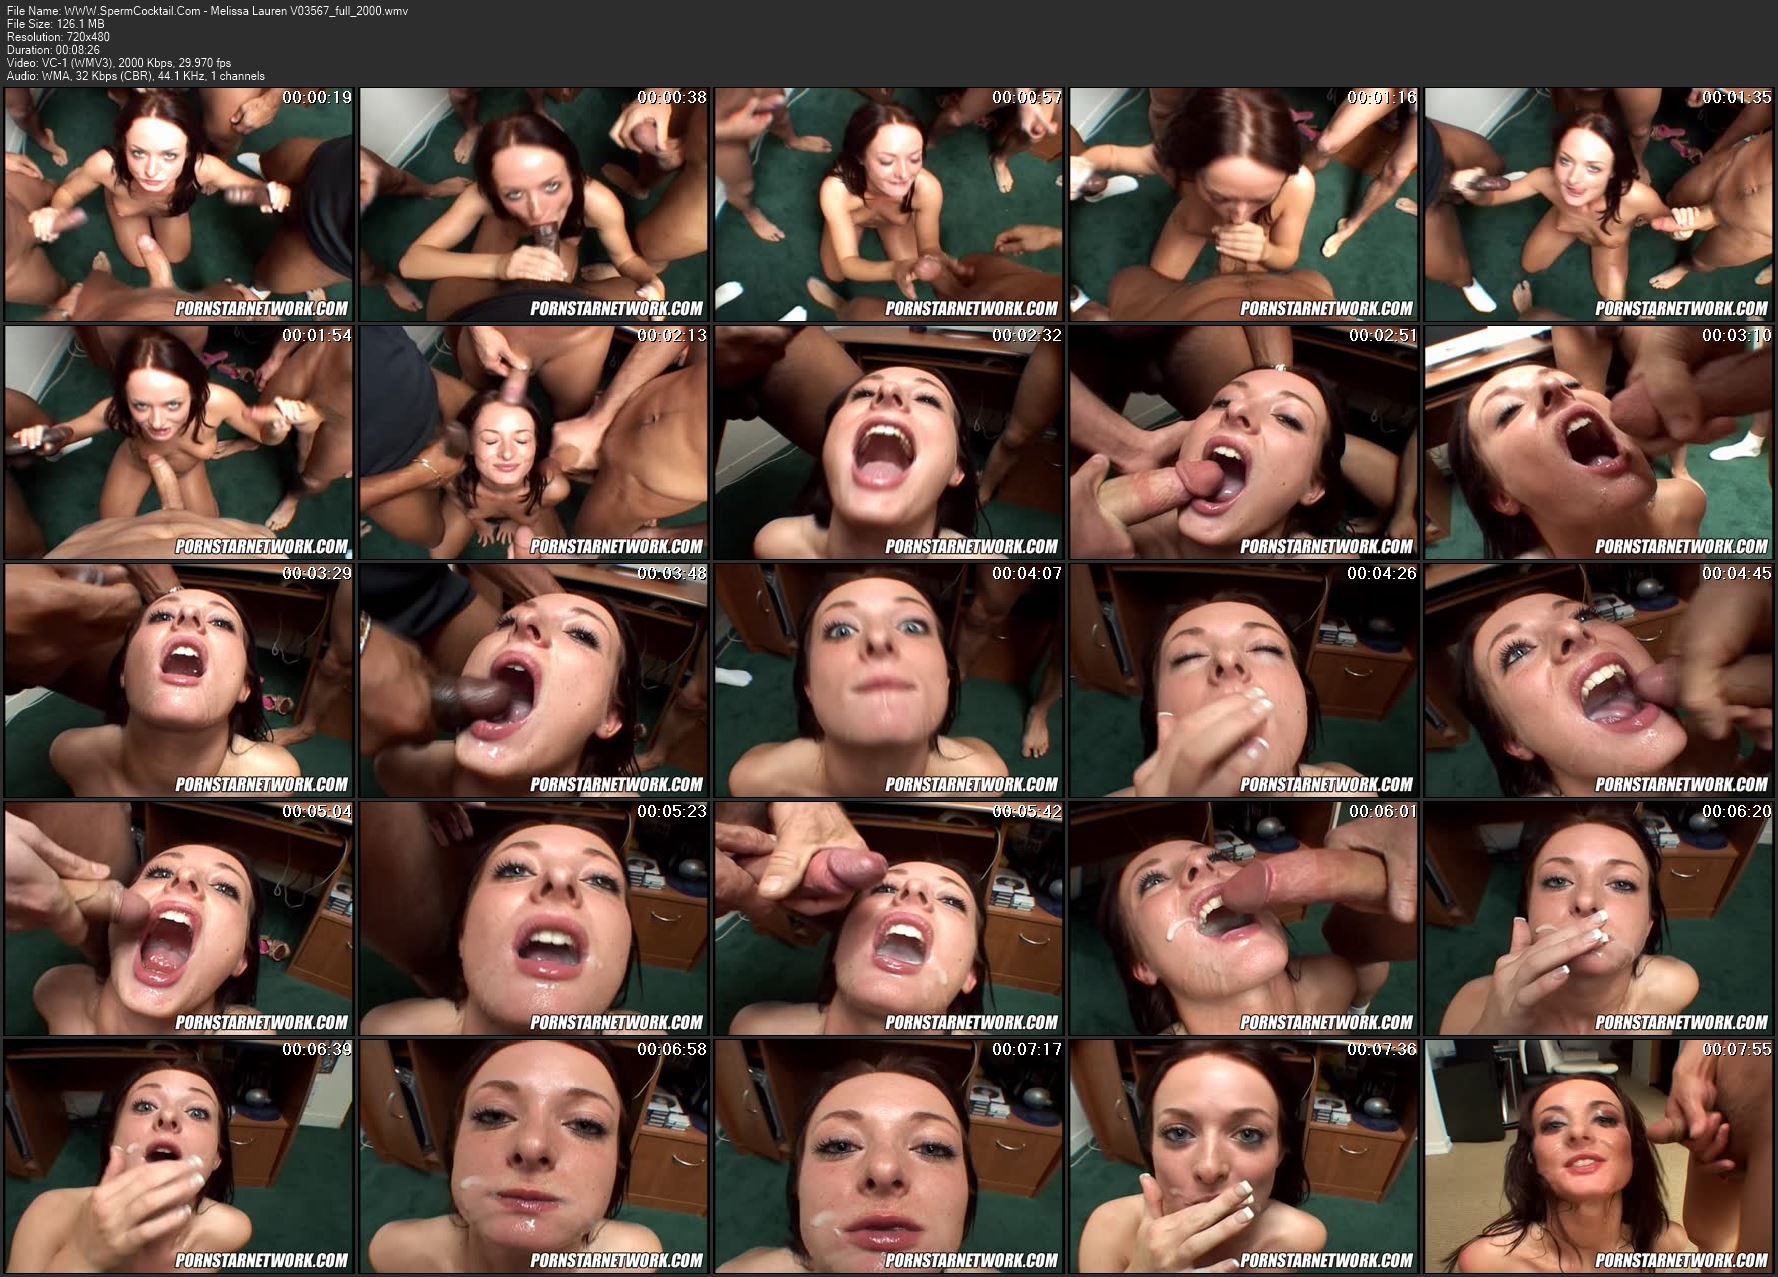1778x1277 pixels.
Task: Pick the frame marked 00:07:36
Action: pyautogui.click(x=1244, y=1156)
